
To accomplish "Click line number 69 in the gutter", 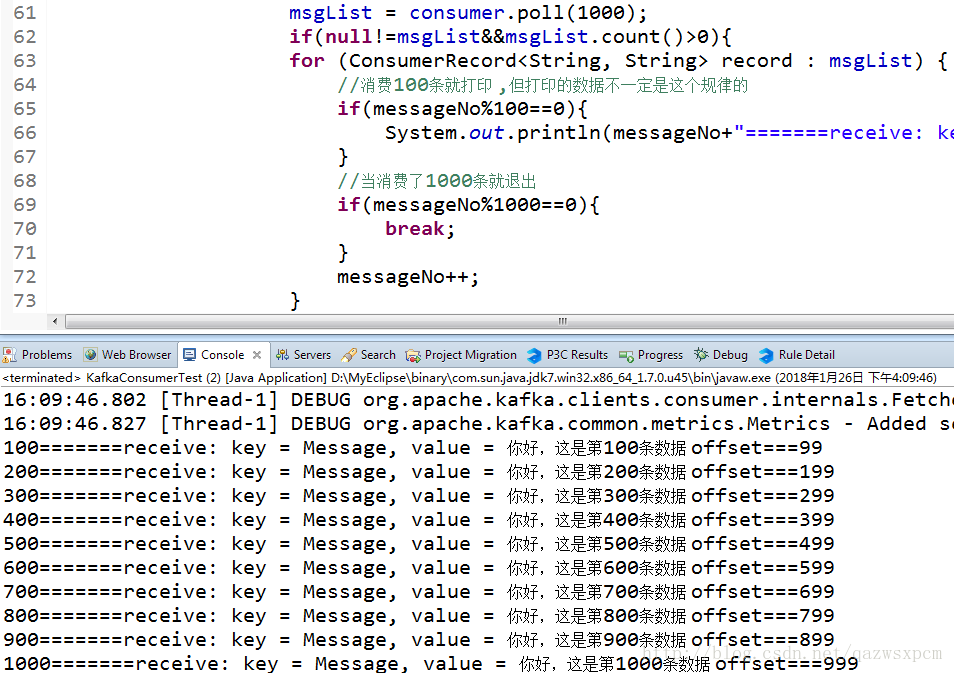I will (x=24, y=205).
